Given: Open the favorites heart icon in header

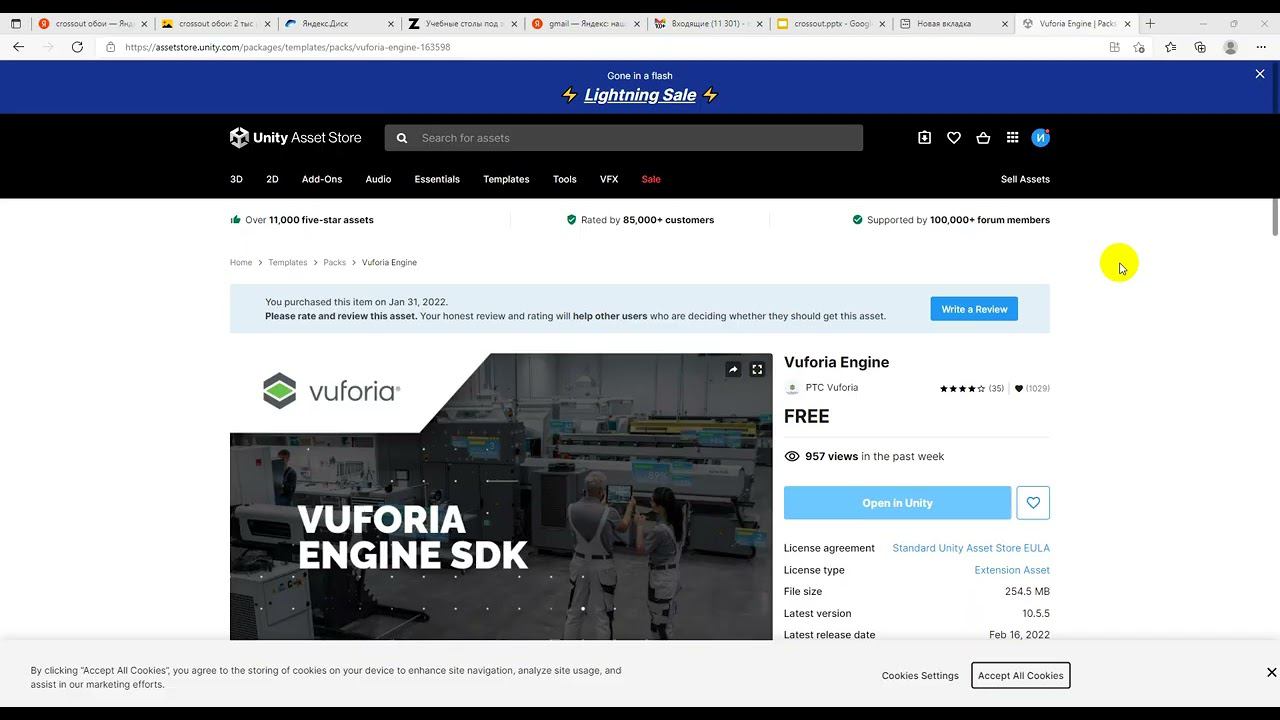Looking at the screenshot, I should point(954,138).
